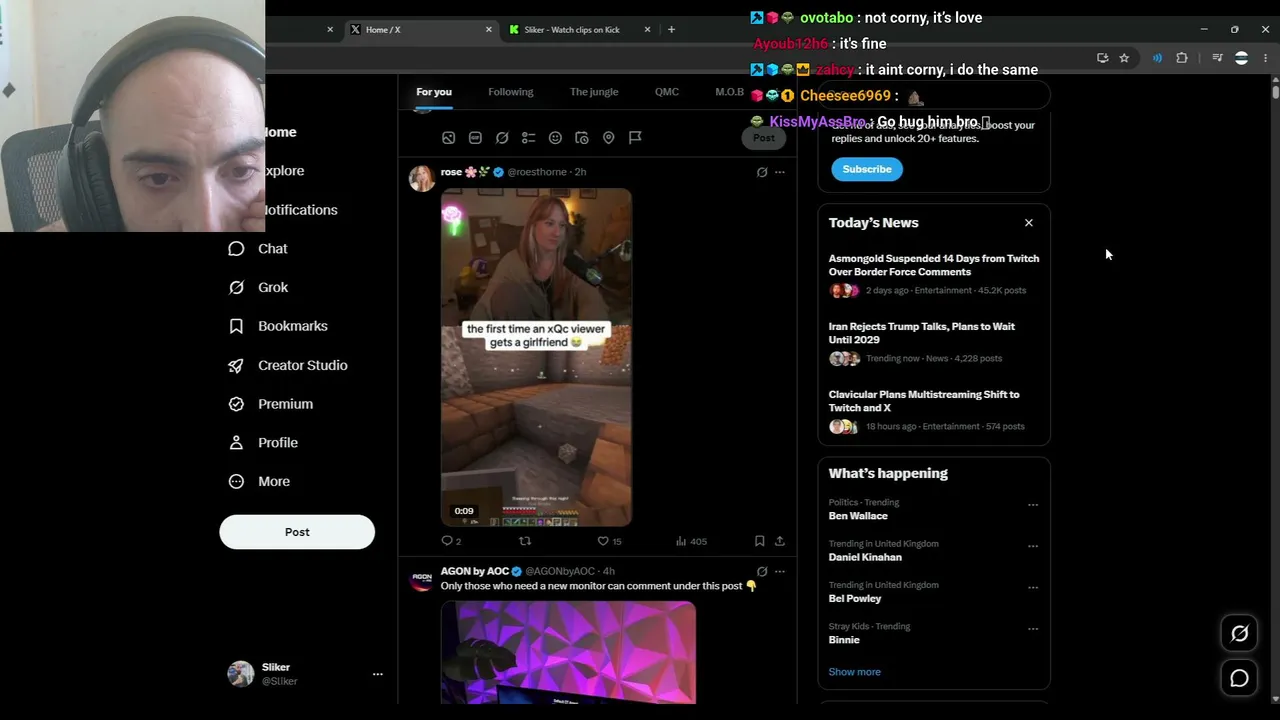Open Asmongold Suspended news story

934,275
